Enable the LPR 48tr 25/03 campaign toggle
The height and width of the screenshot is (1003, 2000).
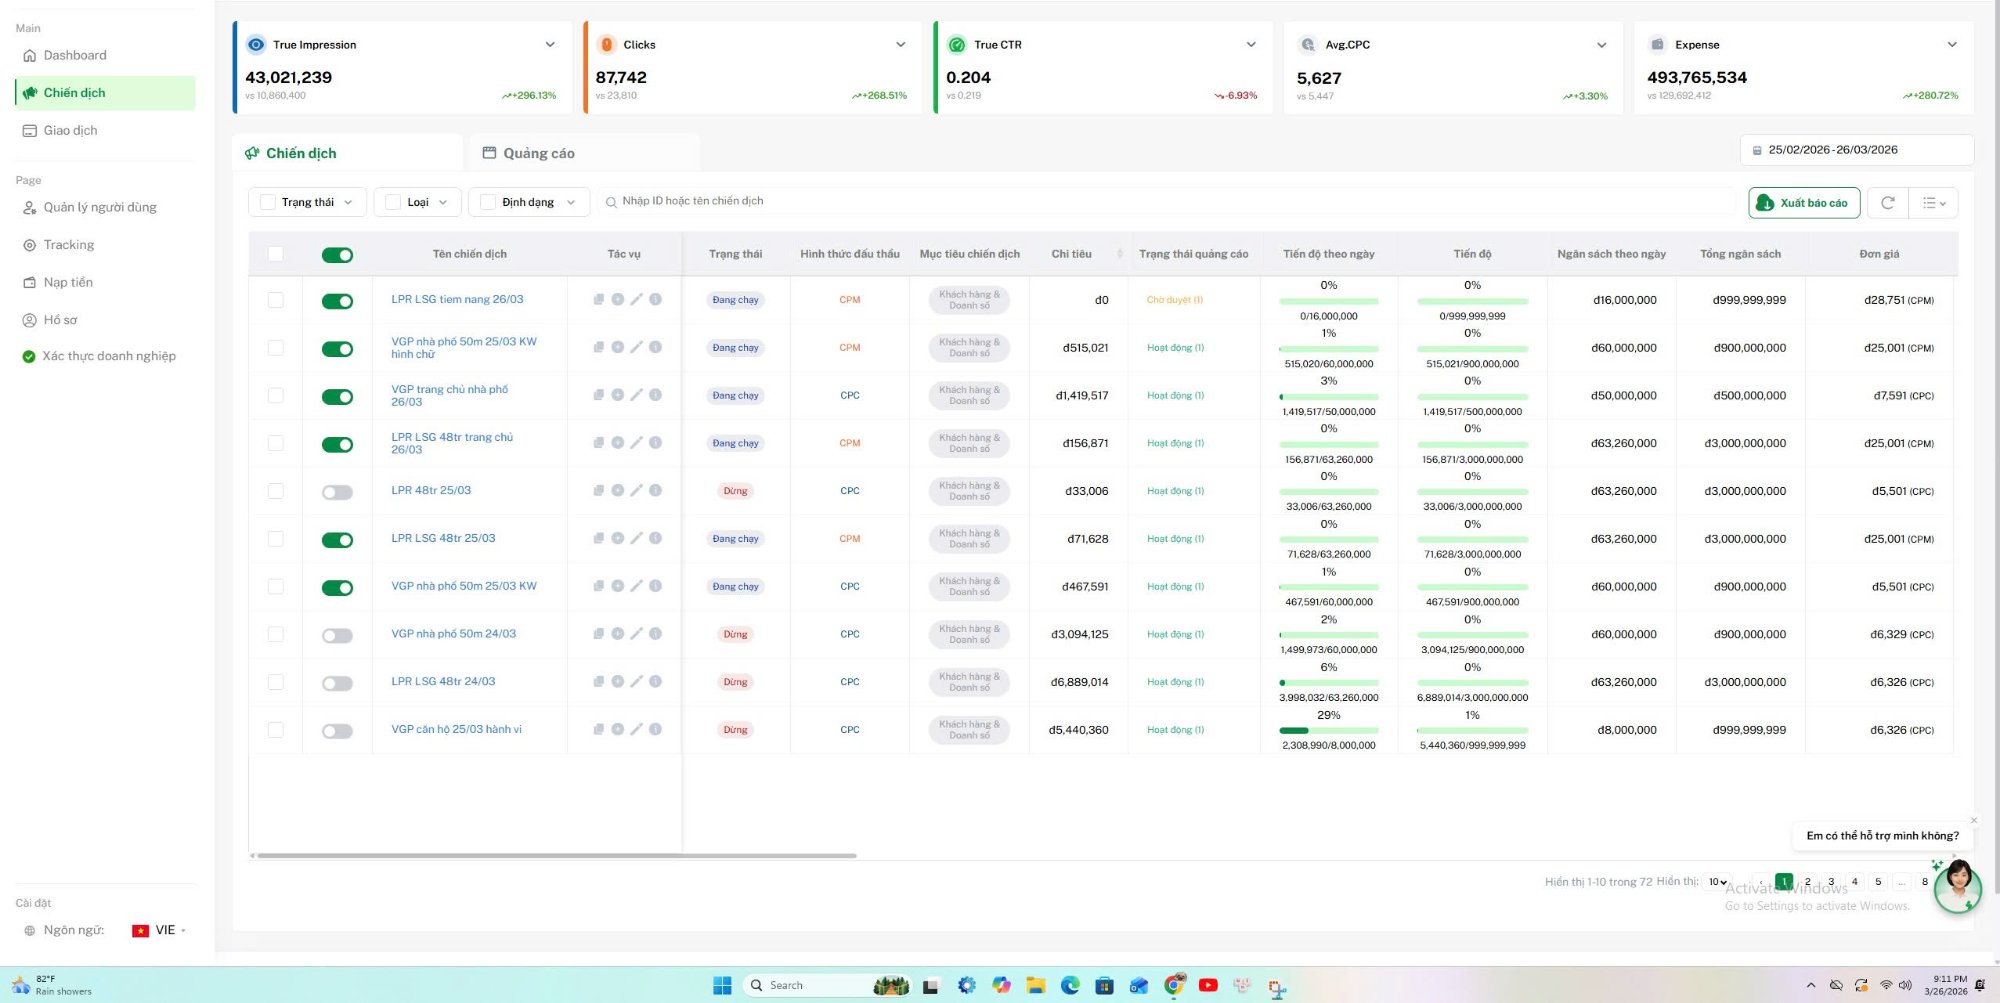click(337, 491)
